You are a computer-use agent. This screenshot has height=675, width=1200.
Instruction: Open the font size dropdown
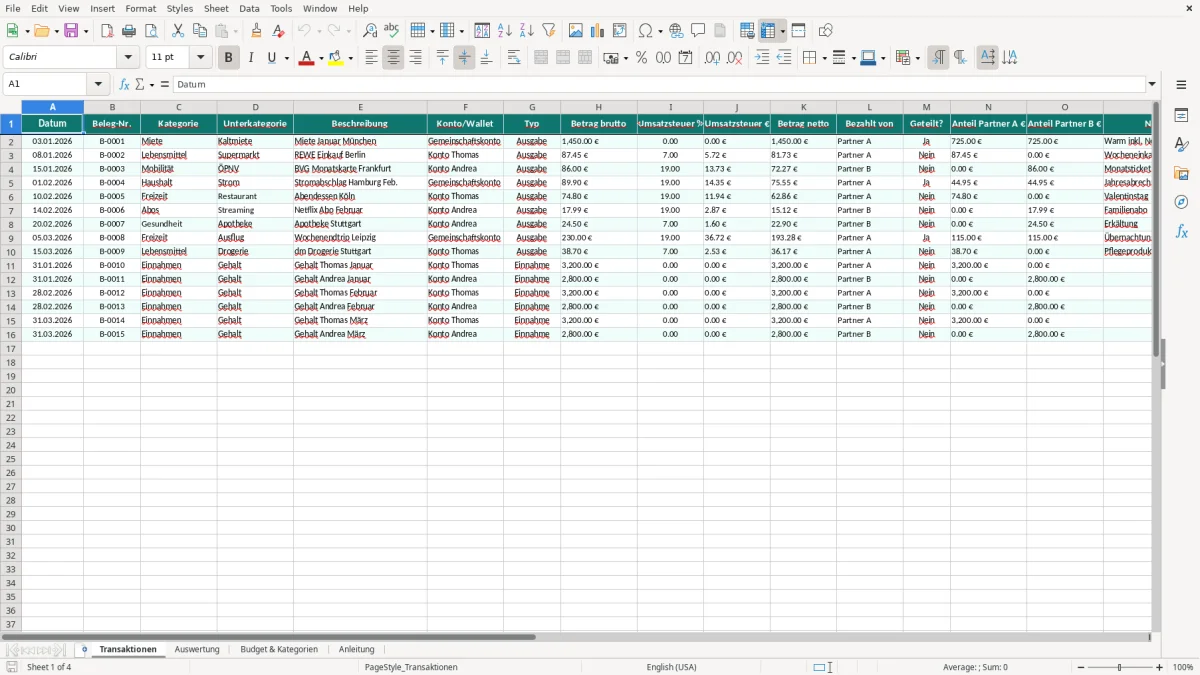(x=200, y=58)
